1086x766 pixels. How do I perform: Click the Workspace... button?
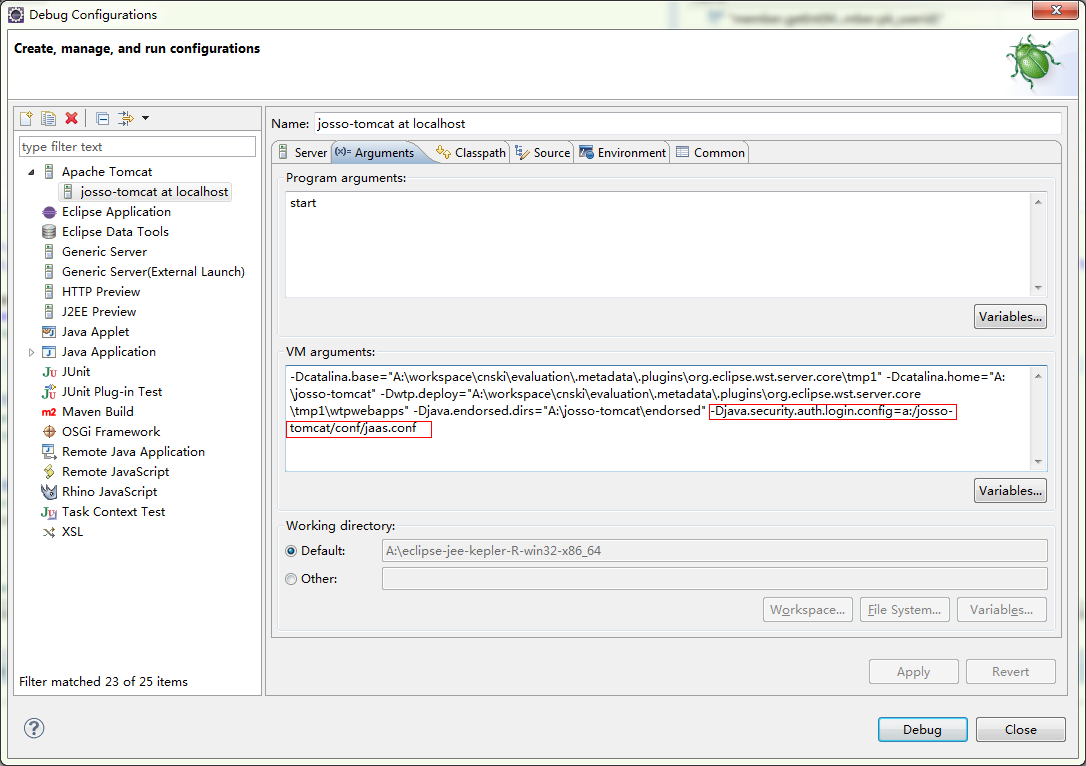pos(808,609)
